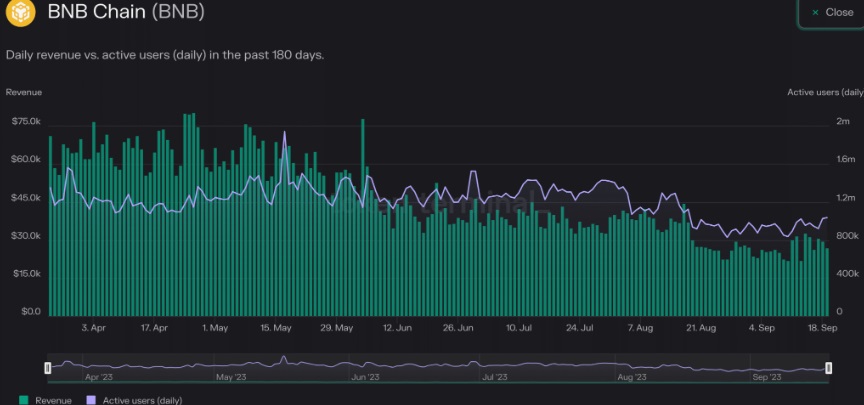Click the daily revenue vs. active users subtitle
The width and height of the screenshot is (864, 405).
coord(165,56)
